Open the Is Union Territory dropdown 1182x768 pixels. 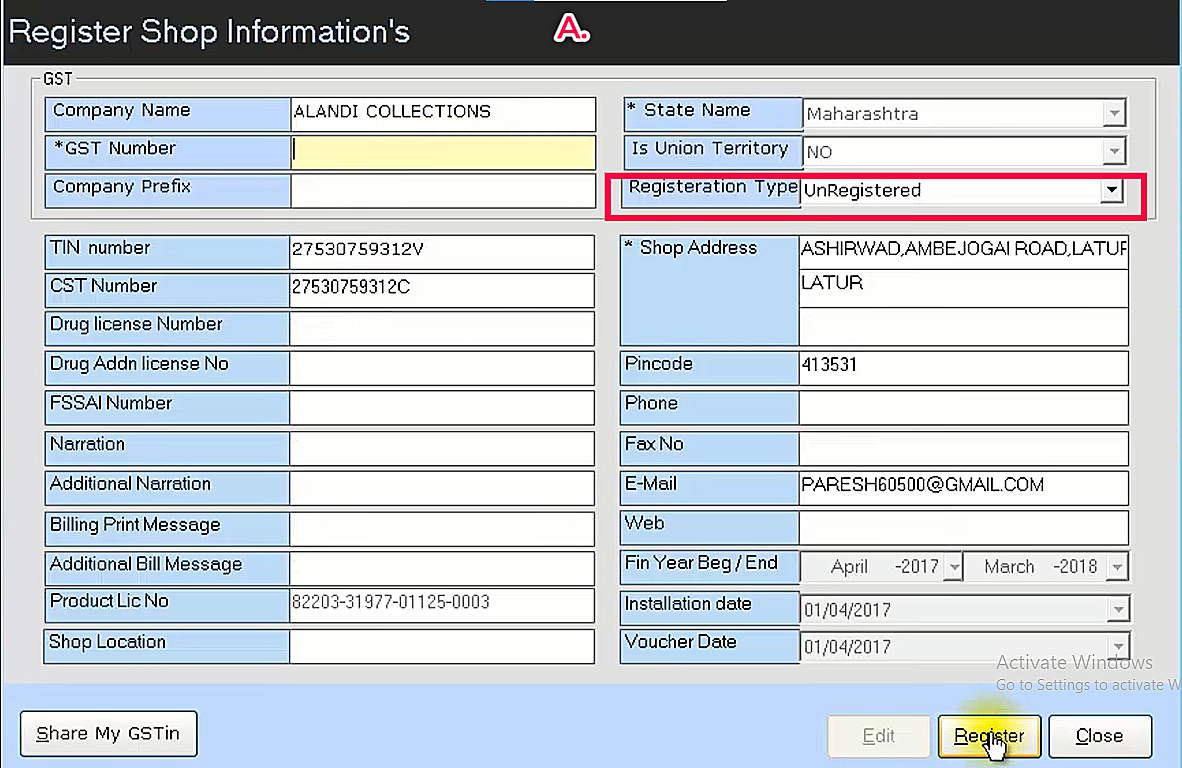[x=1113, y=151]
